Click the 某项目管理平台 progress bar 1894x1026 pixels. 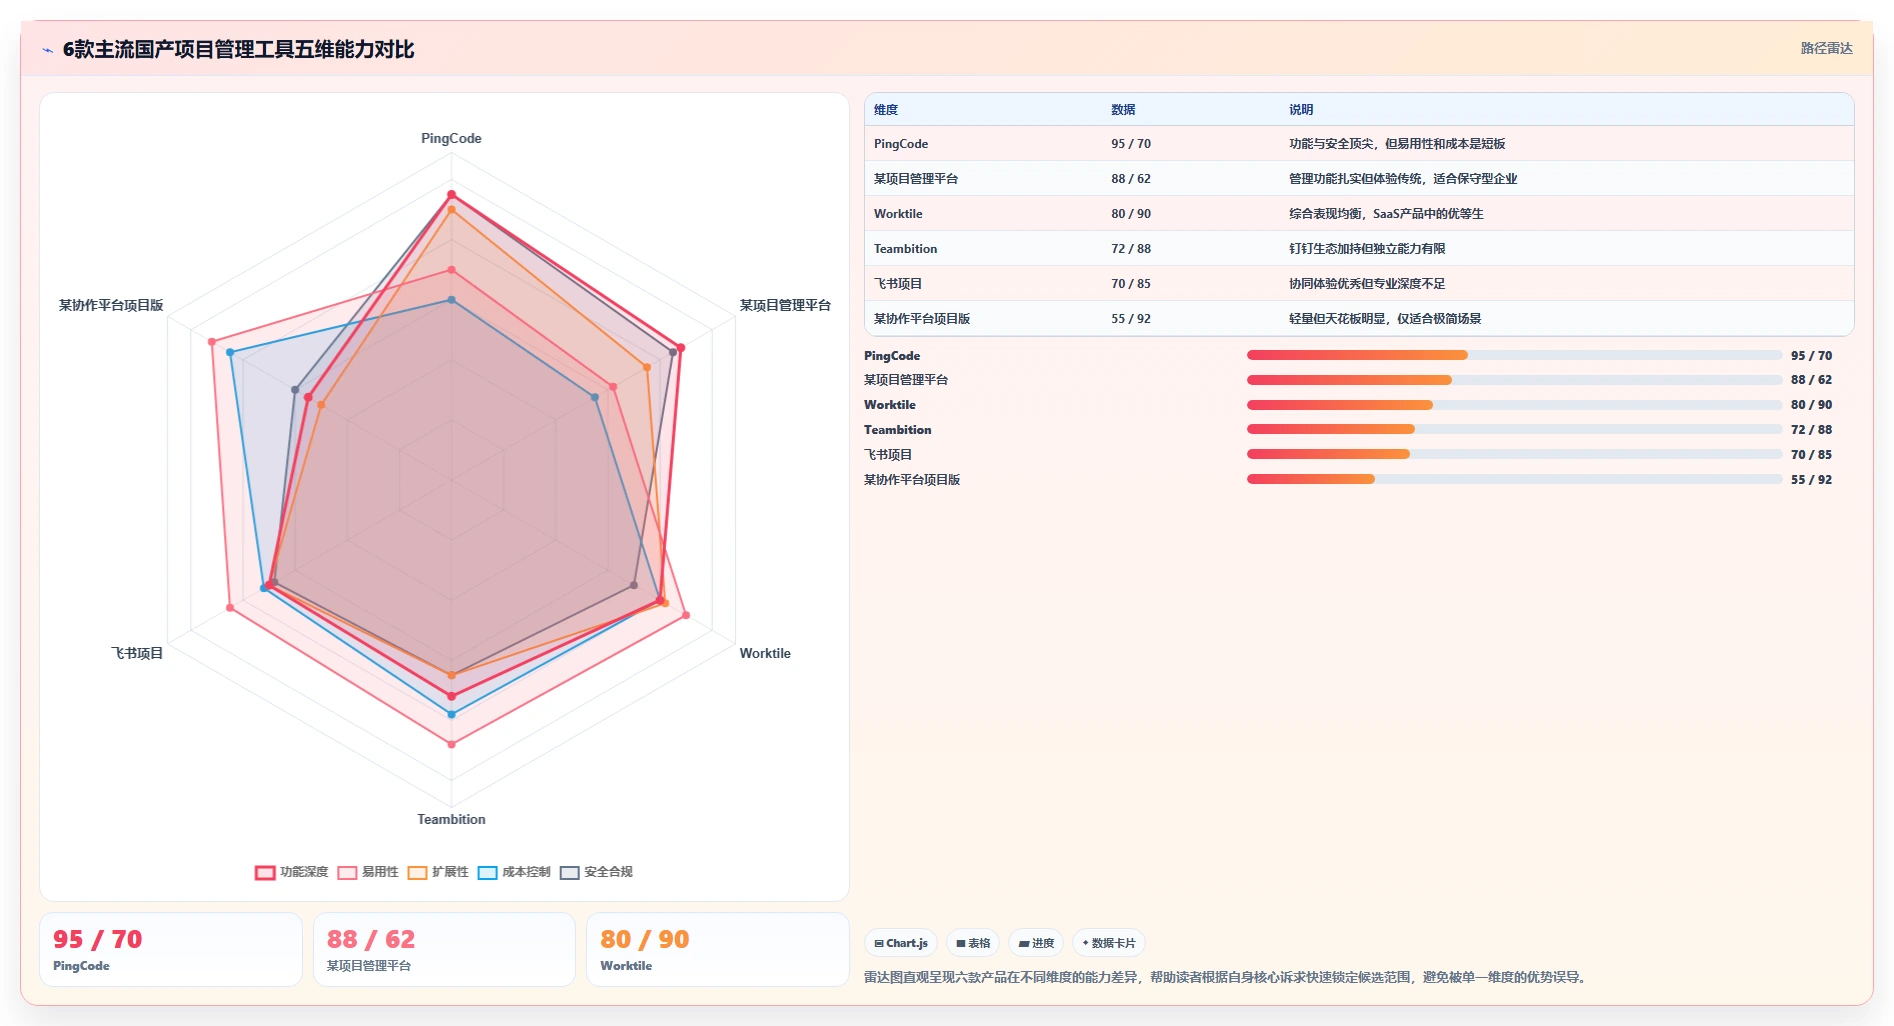[x=1514, y=380]
